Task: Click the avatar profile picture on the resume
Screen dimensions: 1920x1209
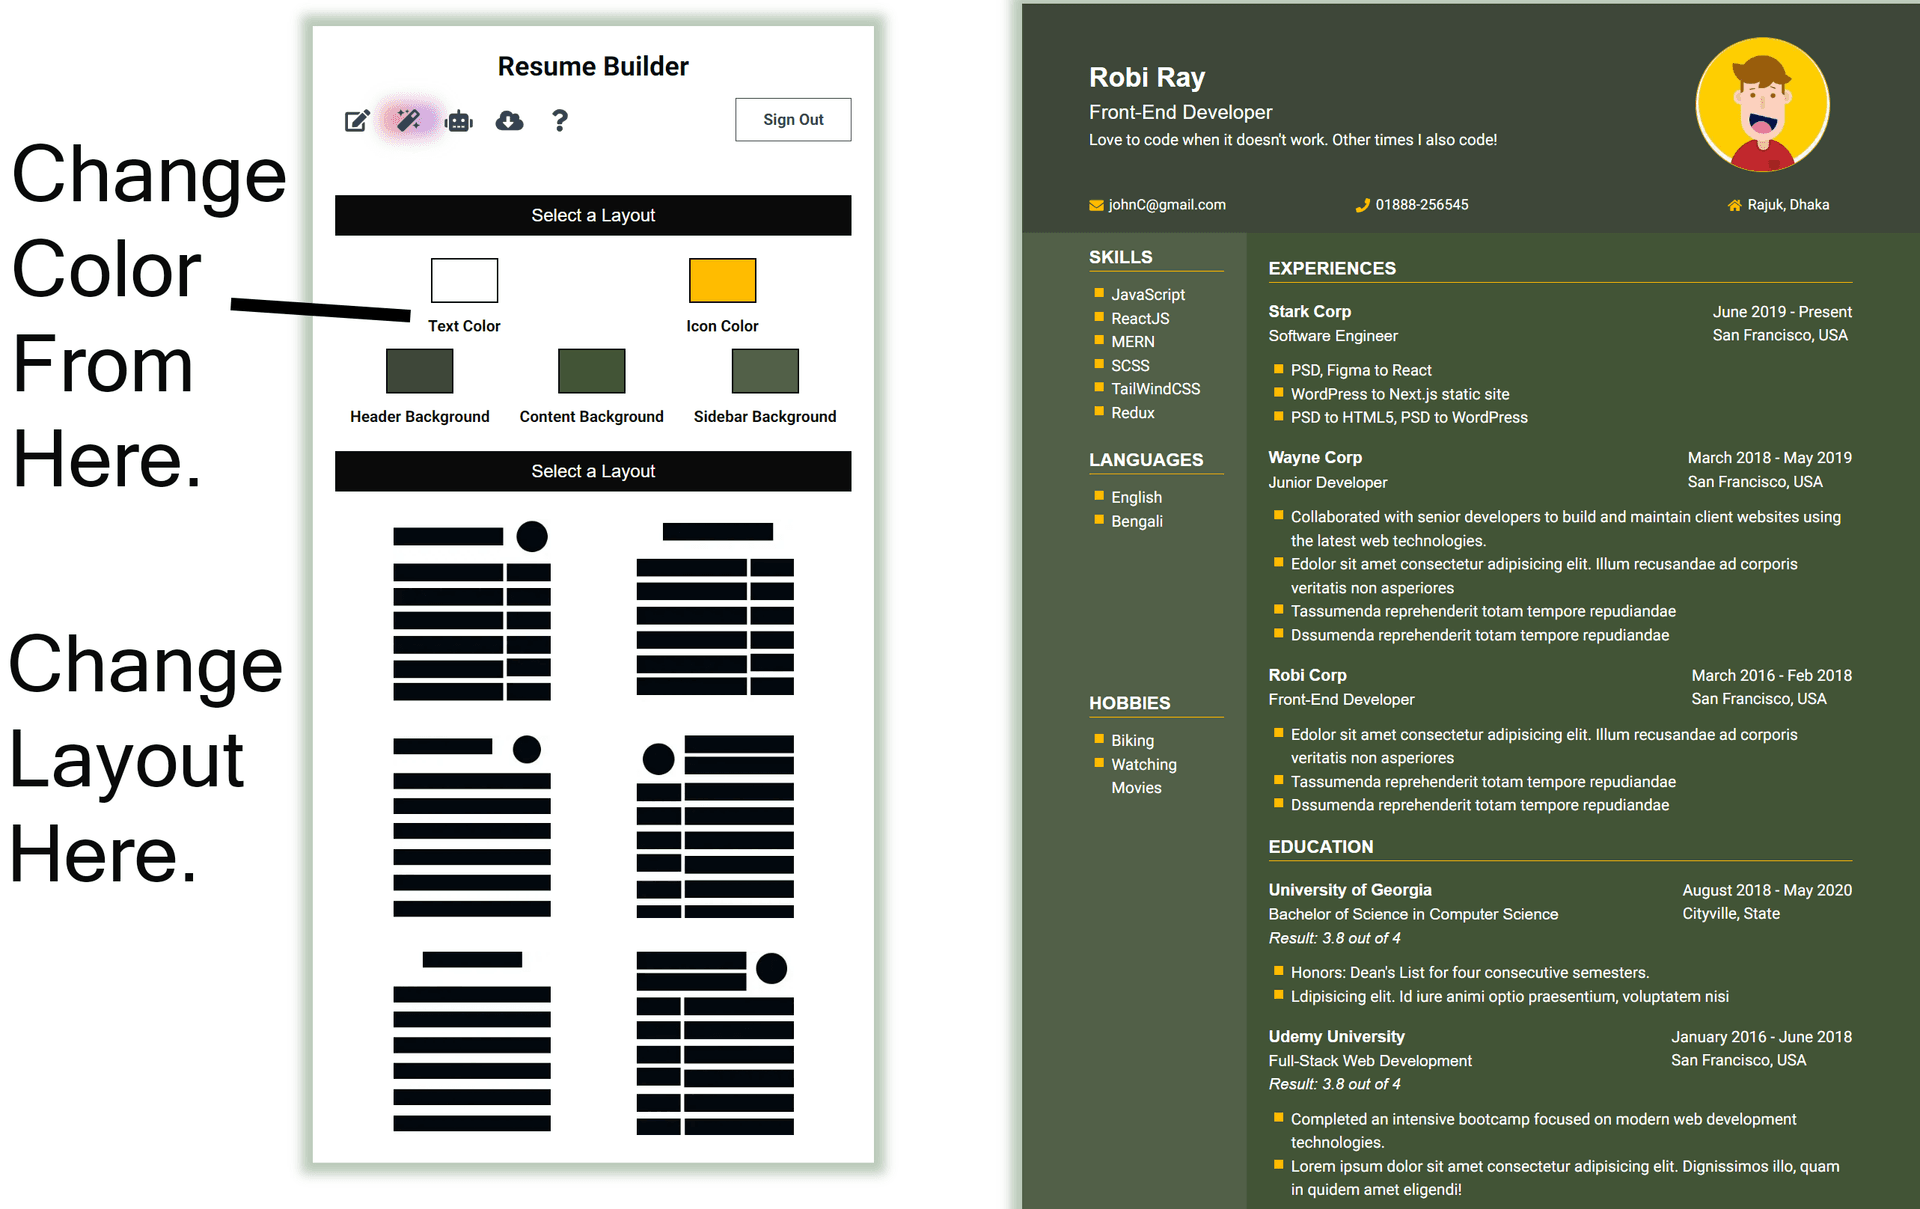Action: 1762,105
